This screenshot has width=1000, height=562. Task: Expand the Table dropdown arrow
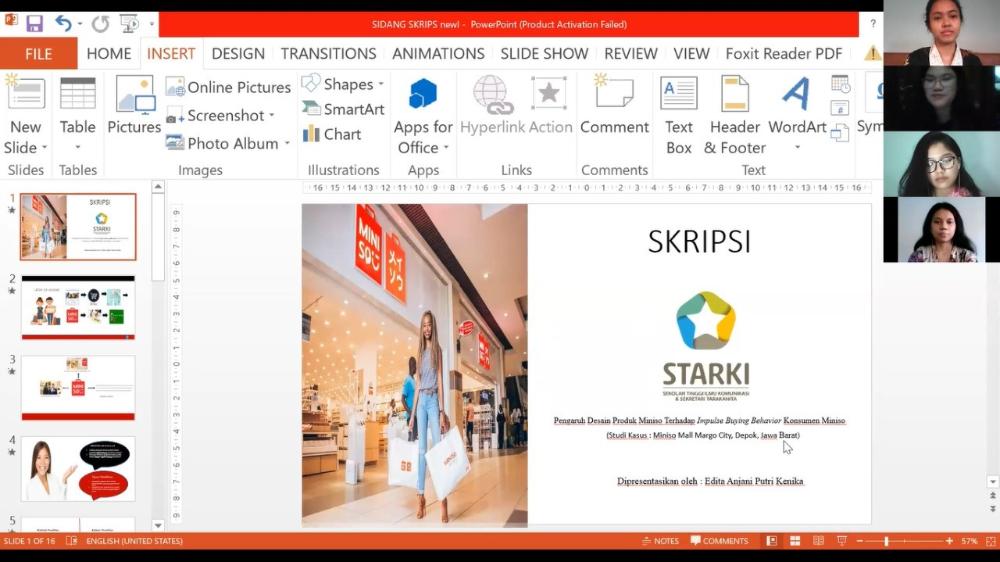(77, 147)
